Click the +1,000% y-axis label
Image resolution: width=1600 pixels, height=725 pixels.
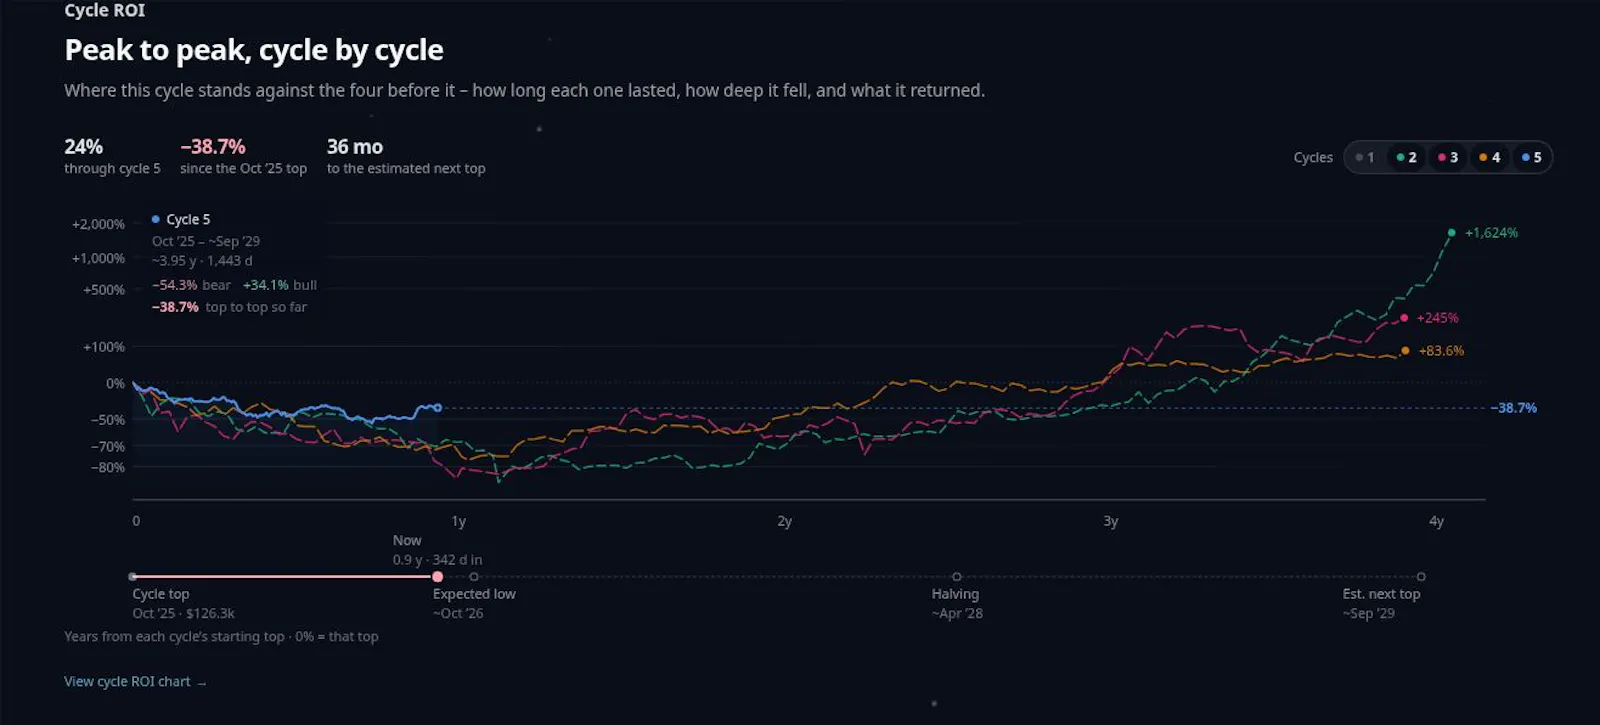pyautogui.click(x=98, y=258)
